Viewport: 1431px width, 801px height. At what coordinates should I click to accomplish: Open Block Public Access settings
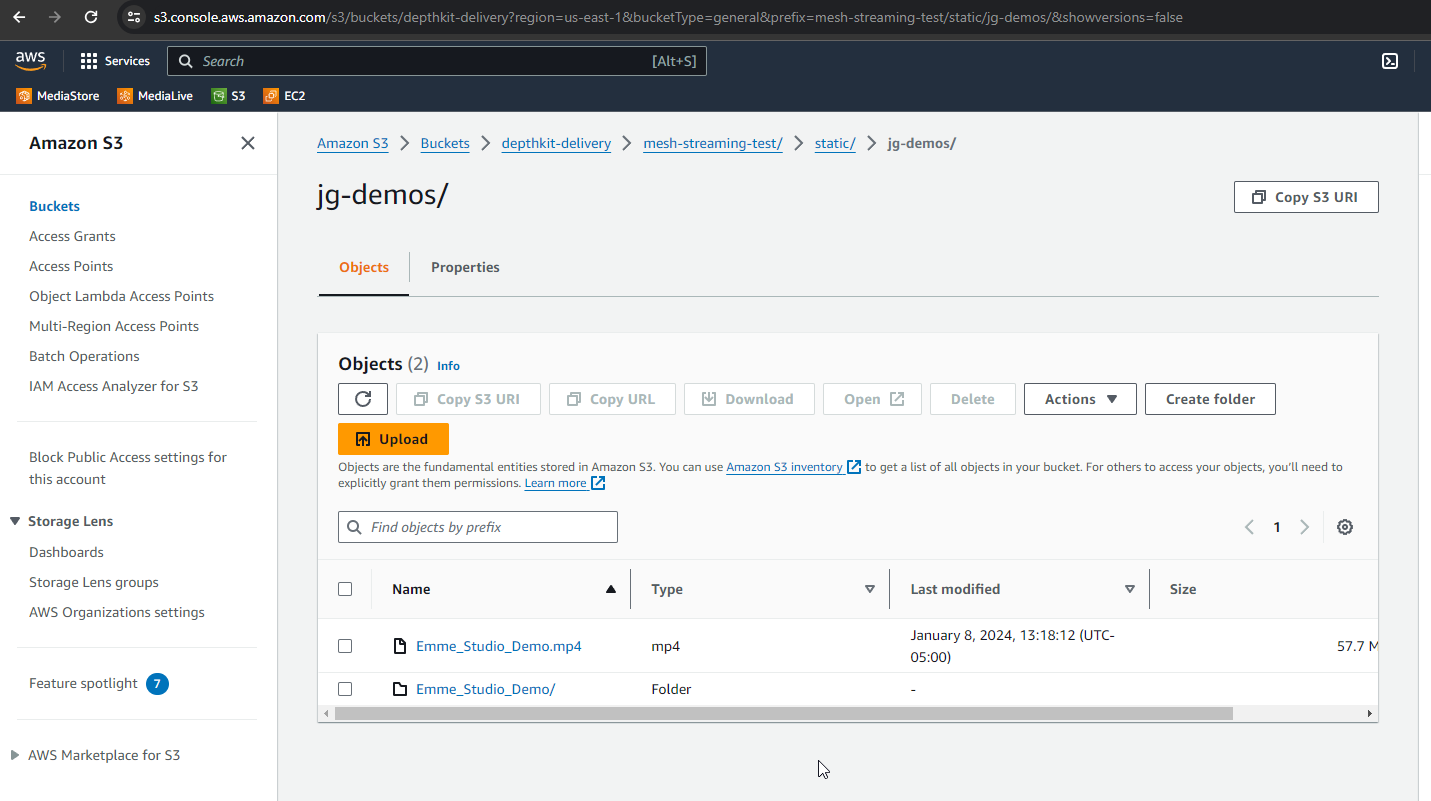click(128, 468)
